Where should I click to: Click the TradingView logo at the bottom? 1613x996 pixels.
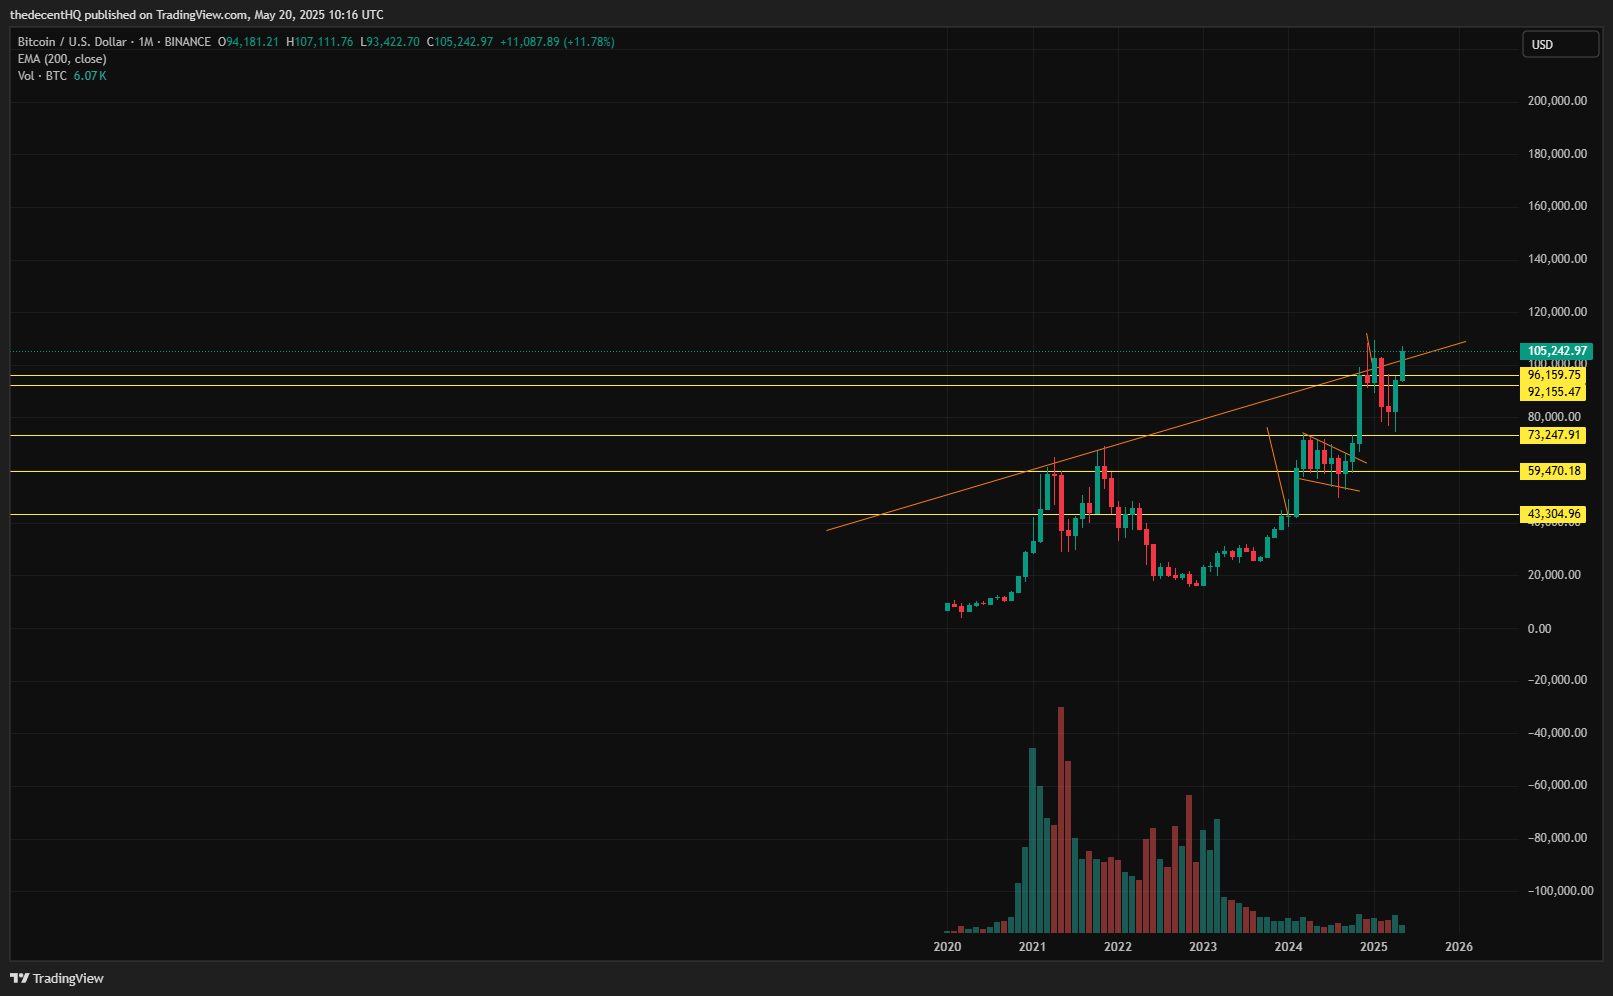click(x=57, y=978)
